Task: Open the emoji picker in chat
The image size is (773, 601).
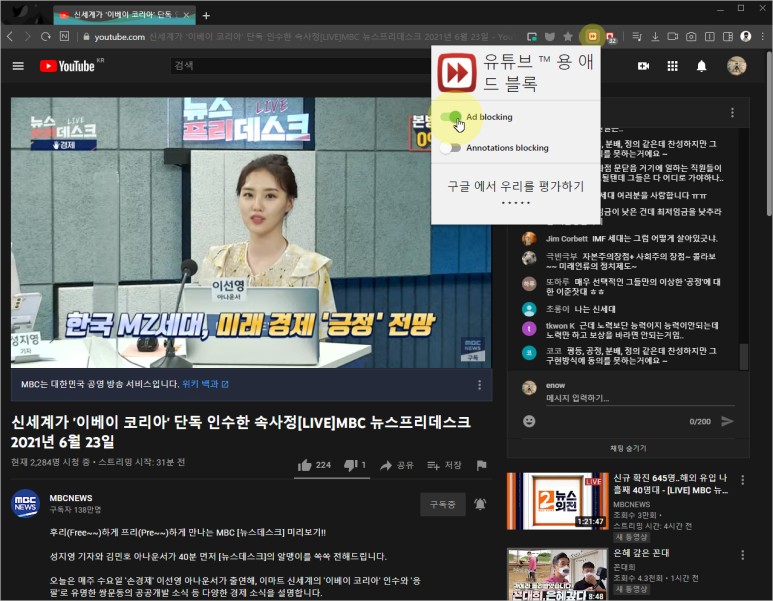Action: coord(529,421)
